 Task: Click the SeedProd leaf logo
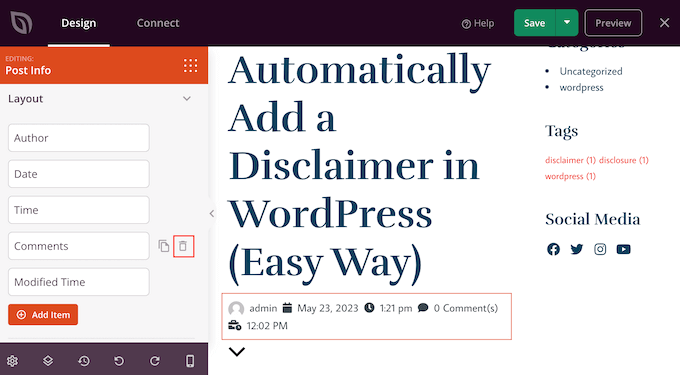coord(21,23)
